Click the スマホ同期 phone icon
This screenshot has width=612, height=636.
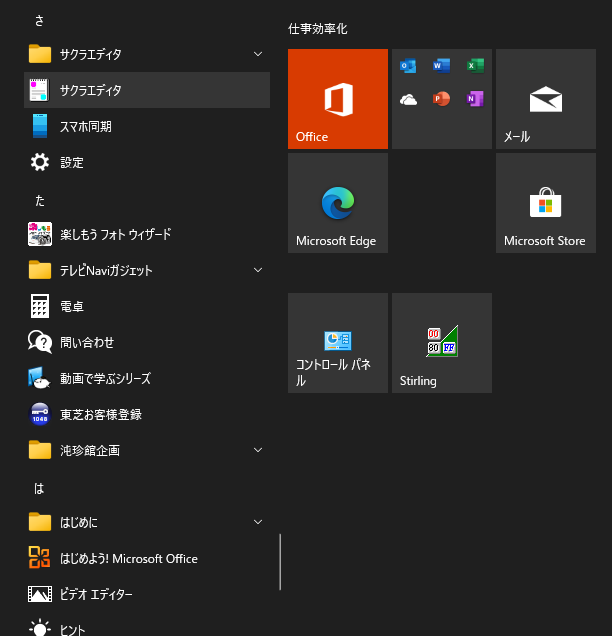(x=40, y=126)
